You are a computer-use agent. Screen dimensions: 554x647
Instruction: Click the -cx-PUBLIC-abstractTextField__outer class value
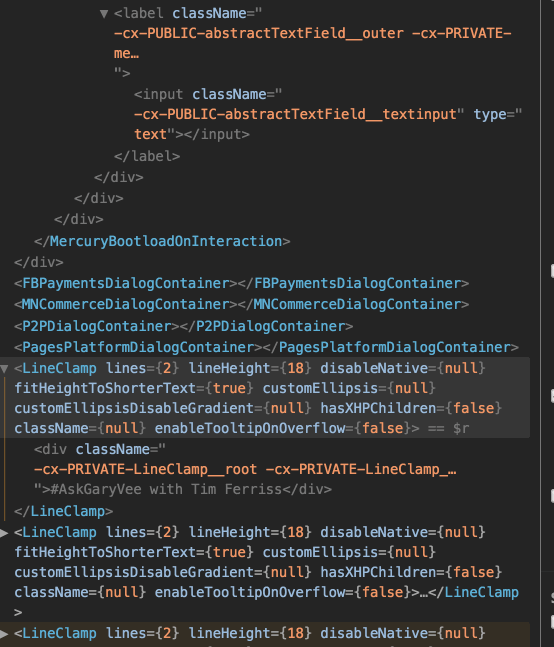(259, 33)
